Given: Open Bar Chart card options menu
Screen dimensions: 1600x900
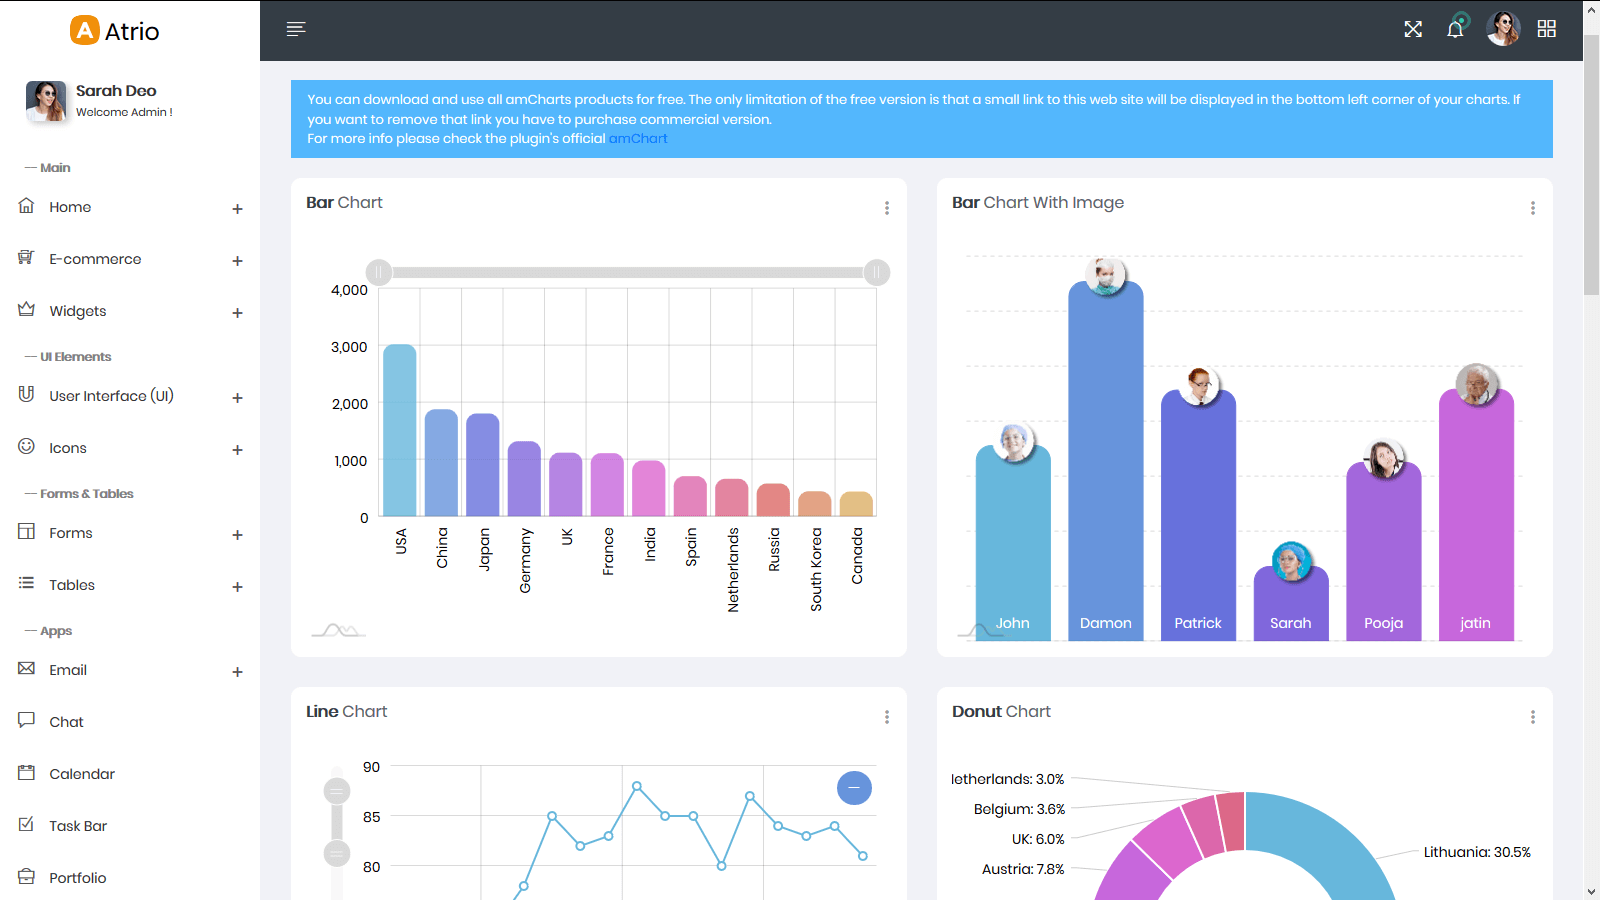Looking at the screenshot, I should (x=886, y=208).
